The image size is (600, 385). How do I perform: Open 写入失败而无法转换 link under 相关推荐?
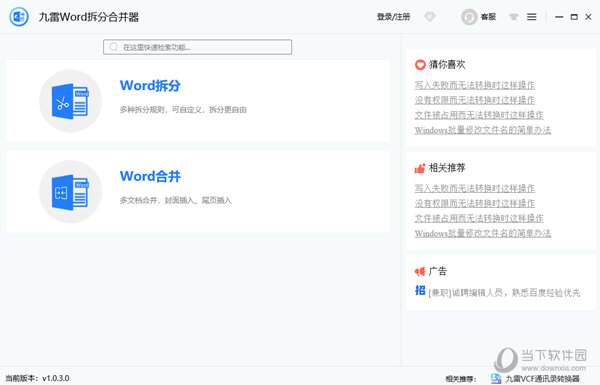(x=474, y=188)
